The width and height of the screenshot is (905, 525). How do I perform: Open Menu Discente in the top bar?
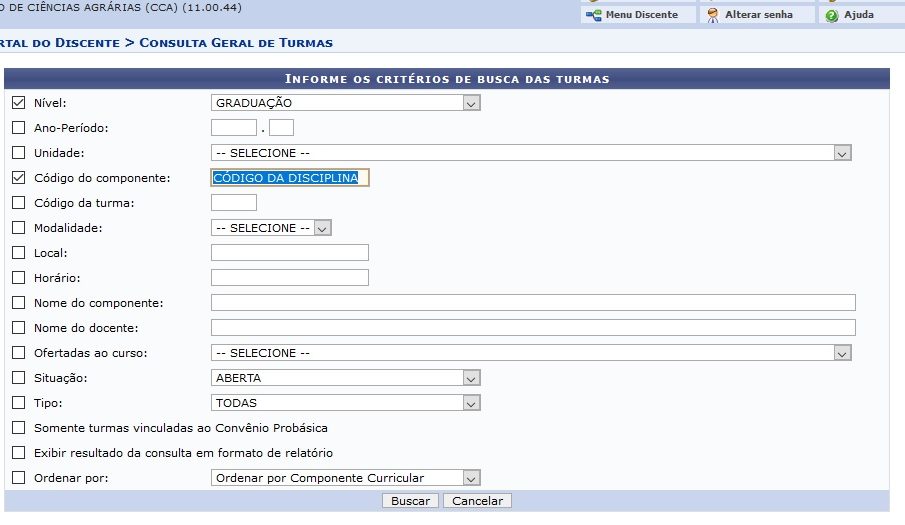pyautogui.click(x=641, y=15)
